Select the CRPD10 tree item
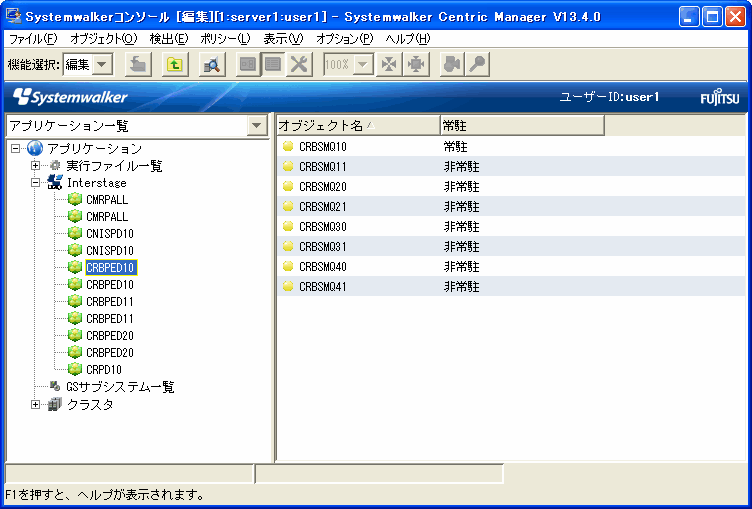 pyautogui.click(x=104, y=370)
